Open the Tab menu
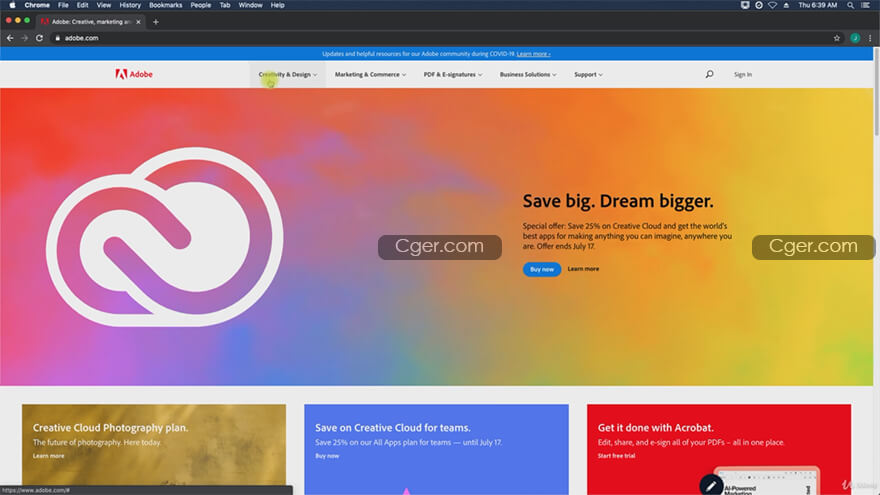This screenshot has width=880, height=495. 225,5
